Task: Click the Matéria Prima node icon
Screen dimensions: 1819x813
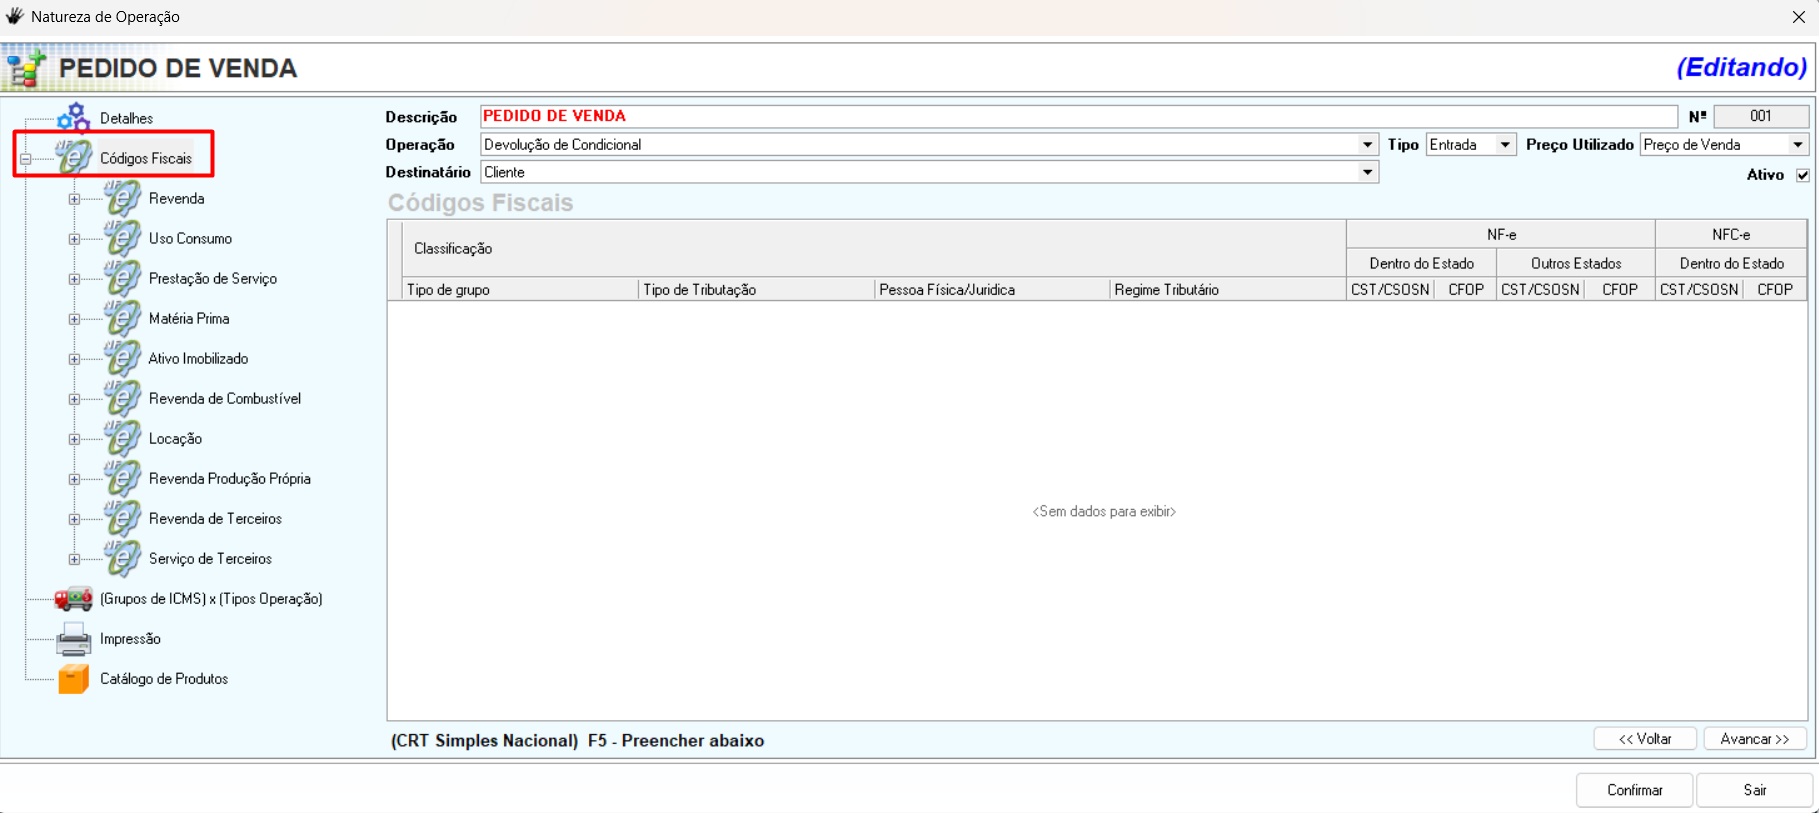Action: [x=122, y=318]
